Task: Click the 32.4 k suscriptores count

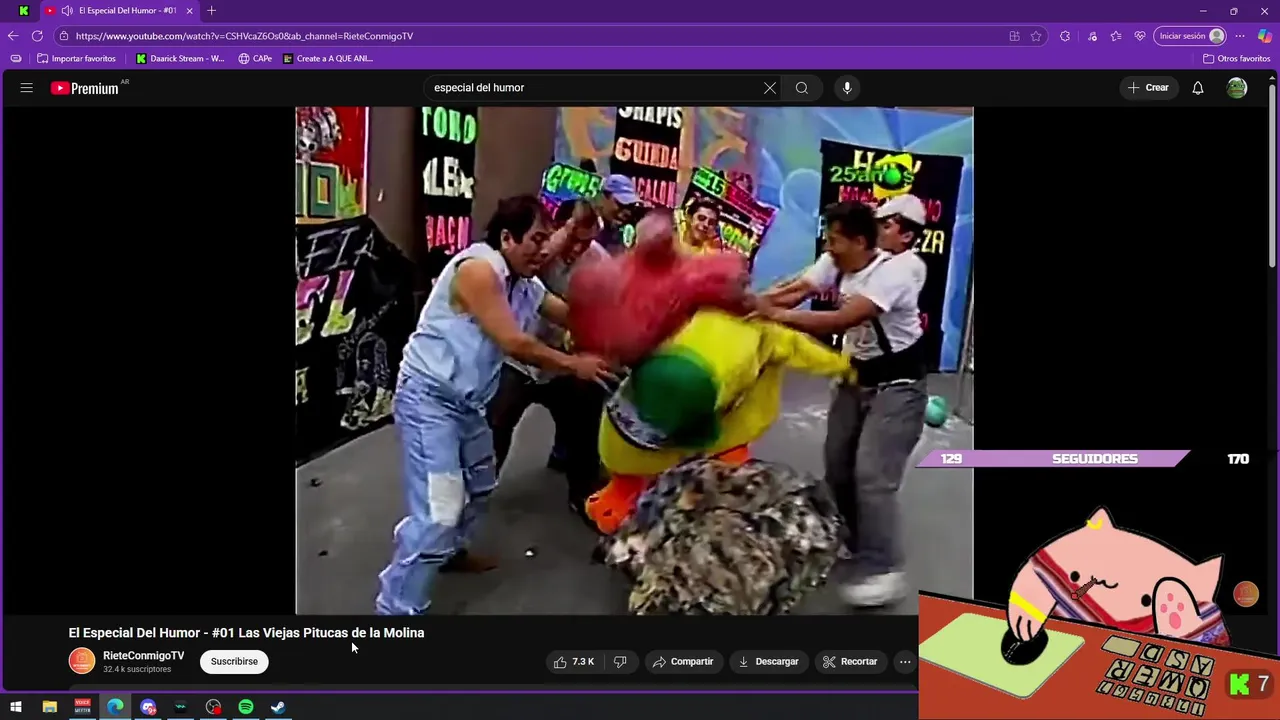Action: point(137,670)
